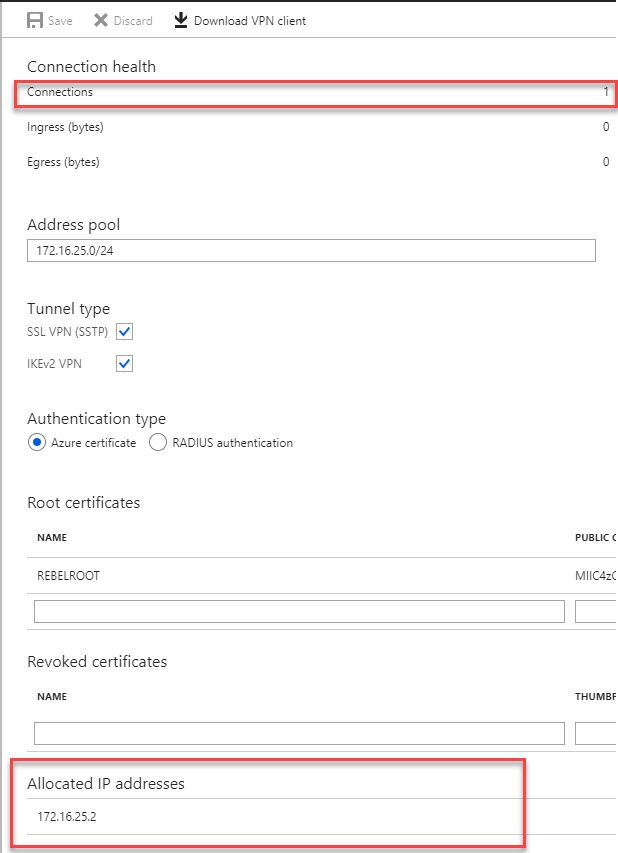
Task: Uncheck the SSL VPN (SSTP) checkbox
Action: point(125,331)
